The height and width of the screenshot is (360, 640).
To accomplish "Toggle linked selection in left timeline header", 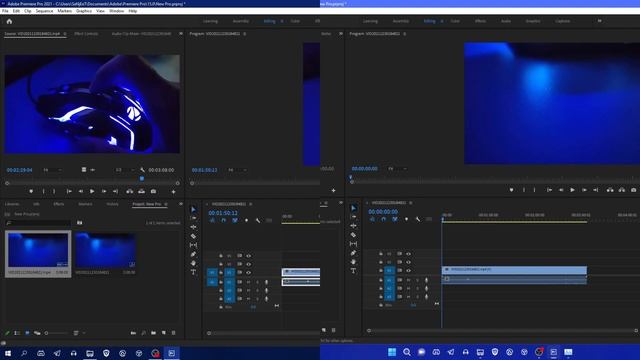I will [x=235, y=220].
